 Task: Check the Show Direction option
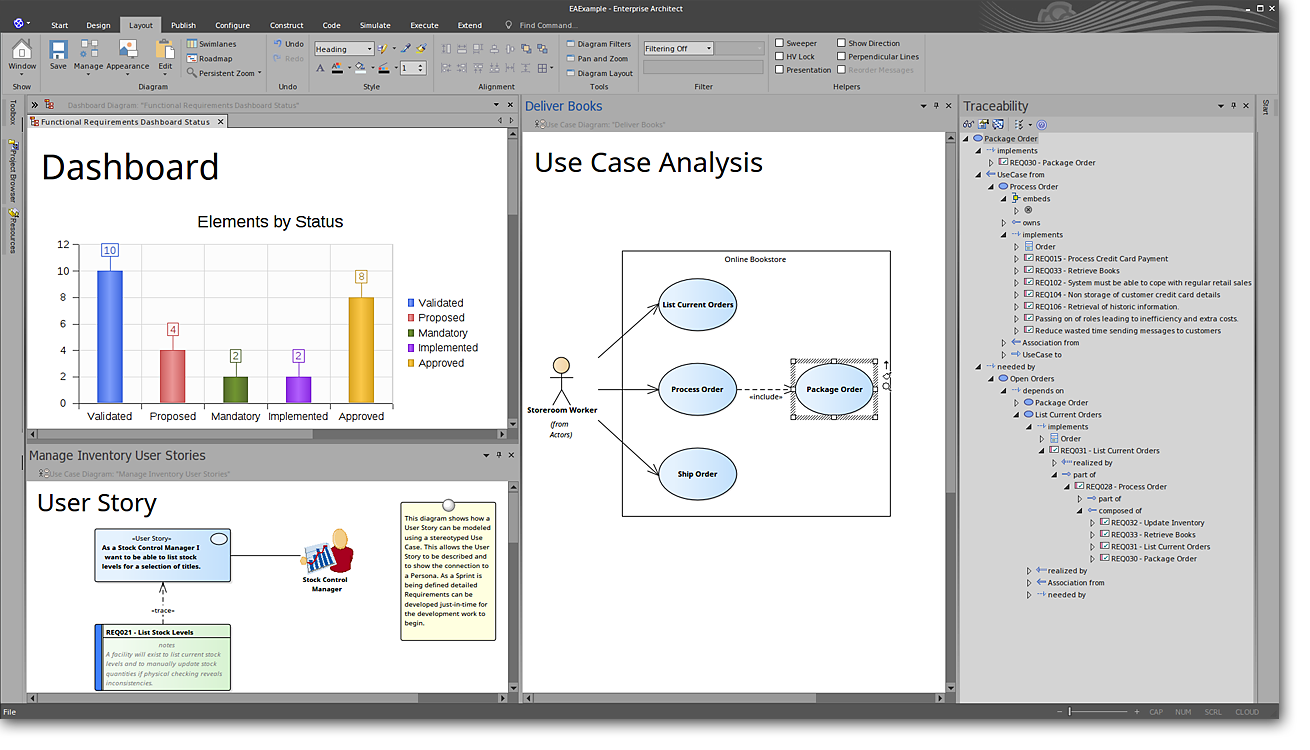coord(841,44)
